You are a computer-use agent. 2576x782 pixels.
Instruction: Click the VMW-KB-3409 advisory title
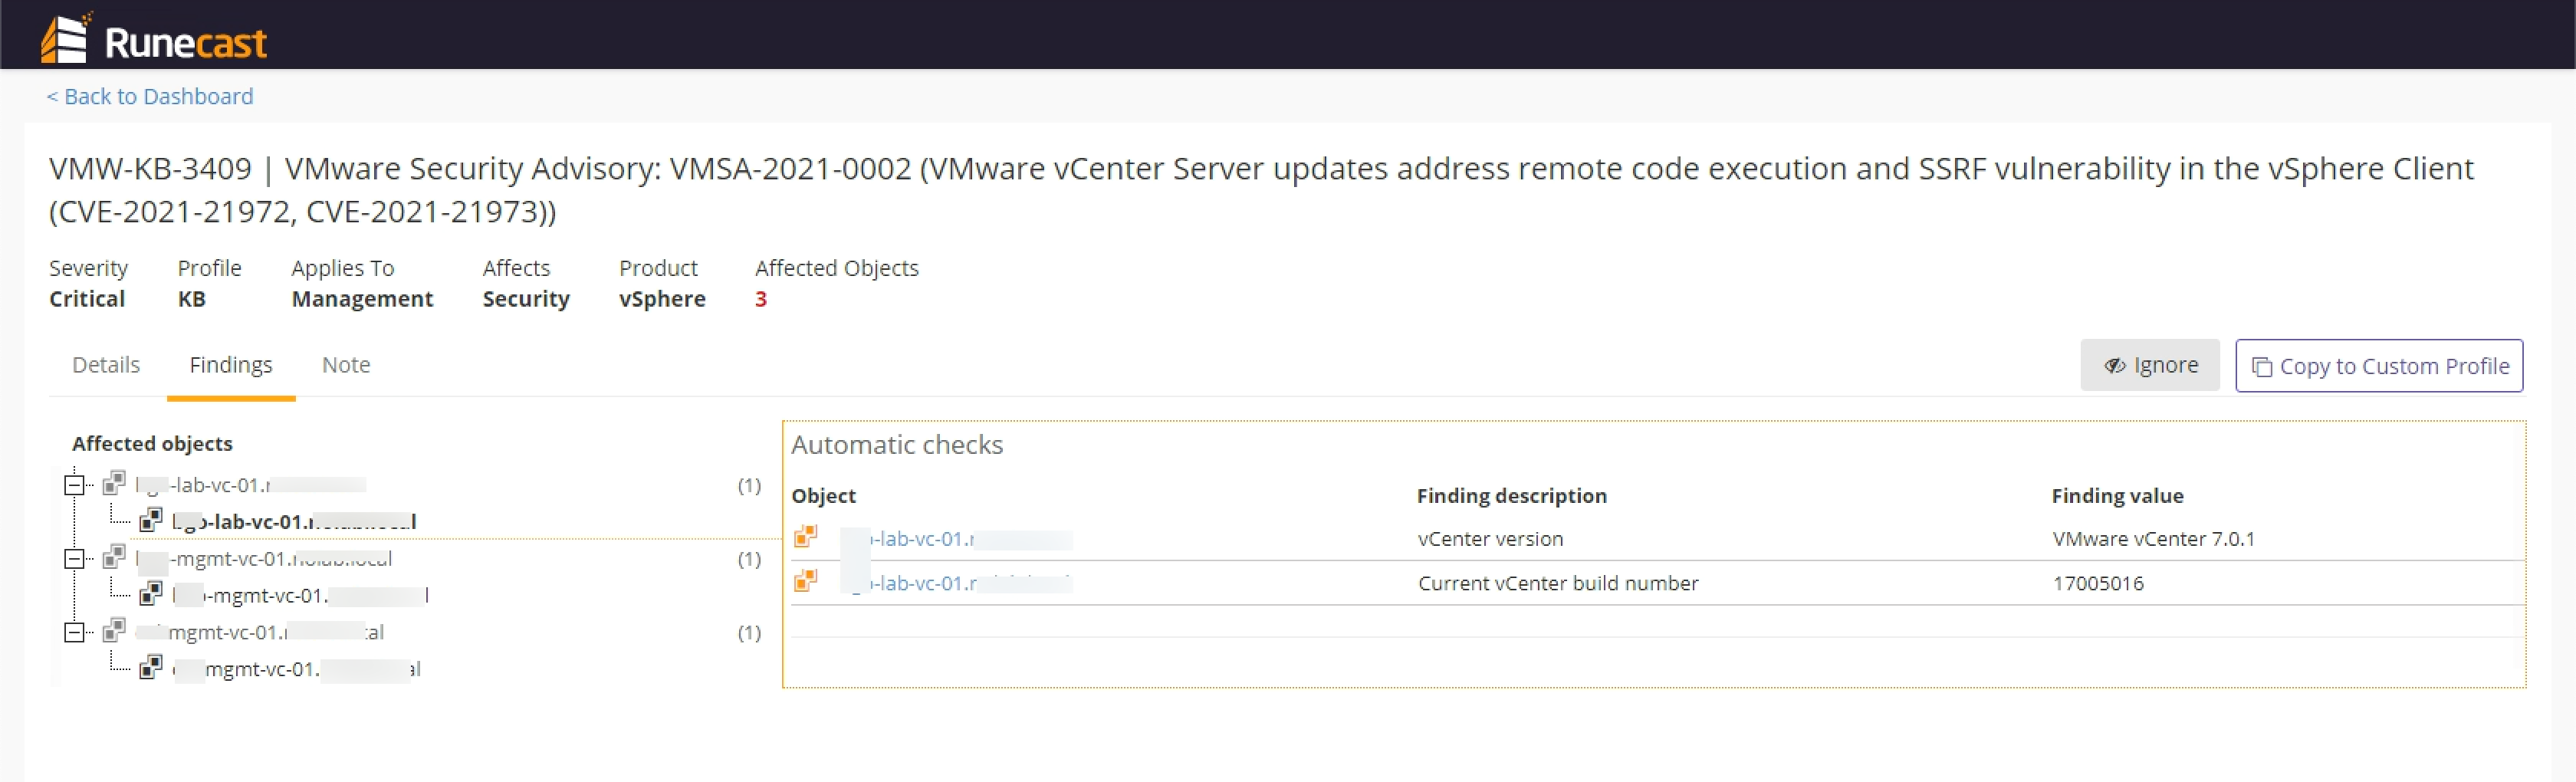(x=1261, y=189)
